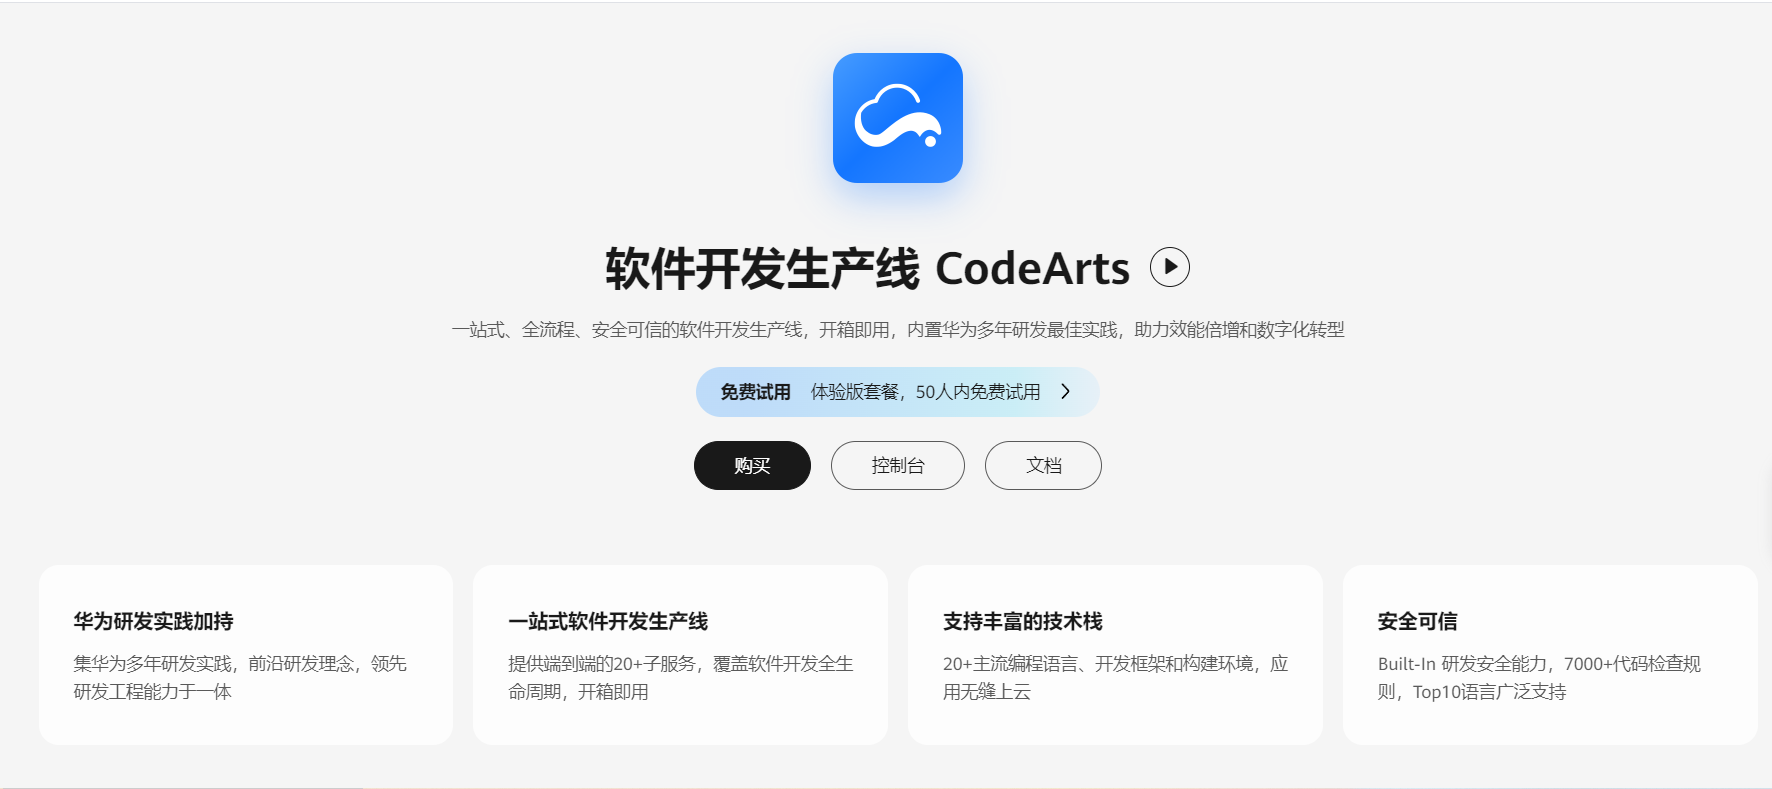
Task: Select the 一站式软件开发生产线 card
Action: point(680,655)
